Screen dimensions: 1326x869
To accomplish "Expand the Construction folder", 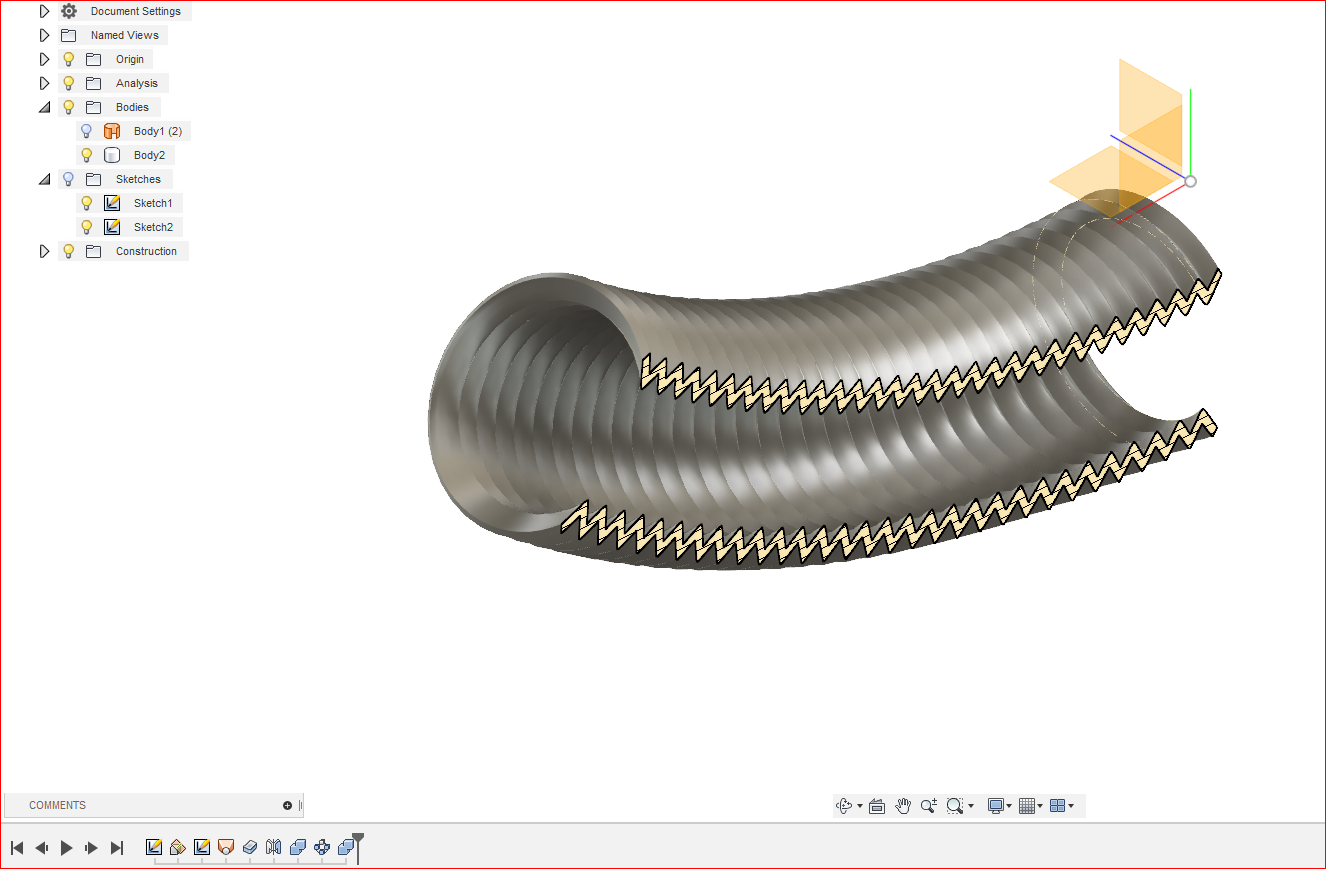I will coord(44,251).
